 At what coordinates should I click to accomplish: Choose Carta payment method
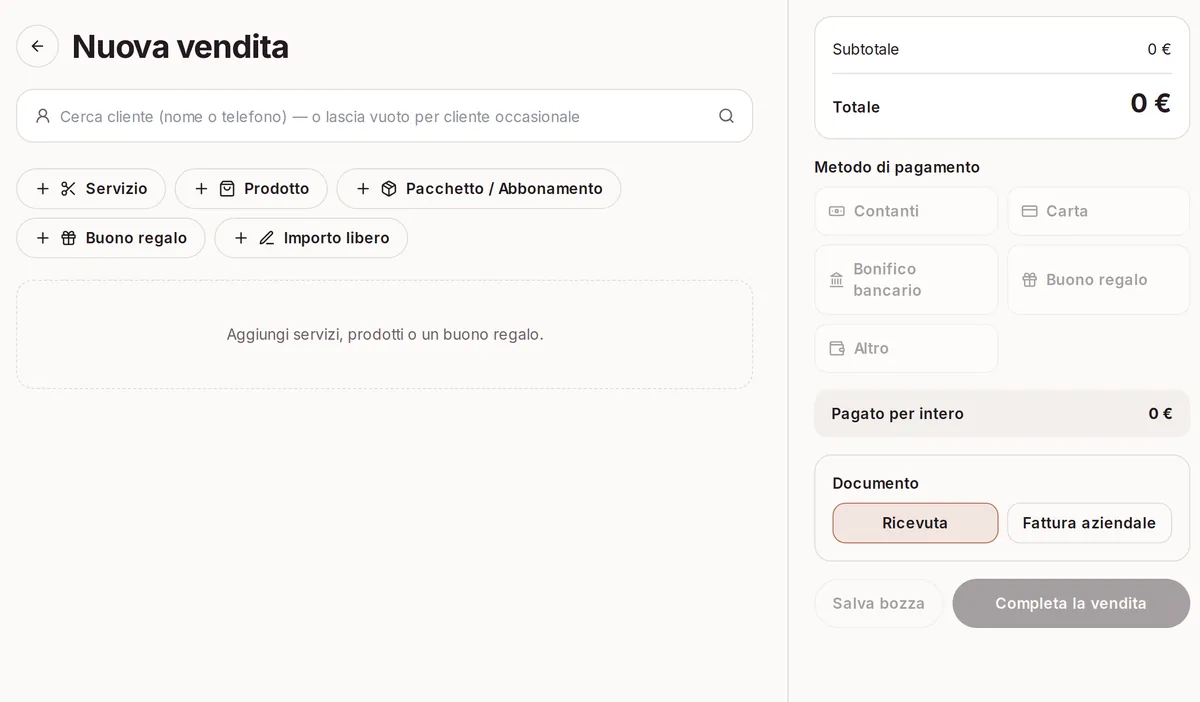pos(1098,211)
